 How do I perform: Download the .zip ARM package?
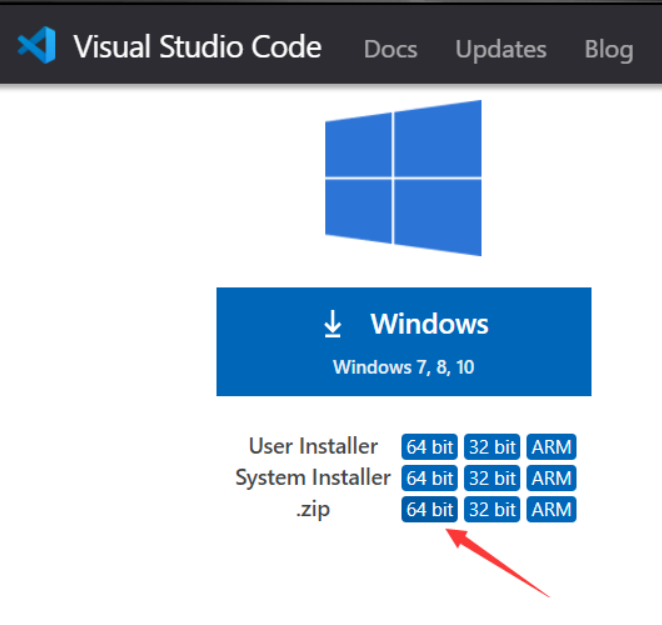point(552,510)
